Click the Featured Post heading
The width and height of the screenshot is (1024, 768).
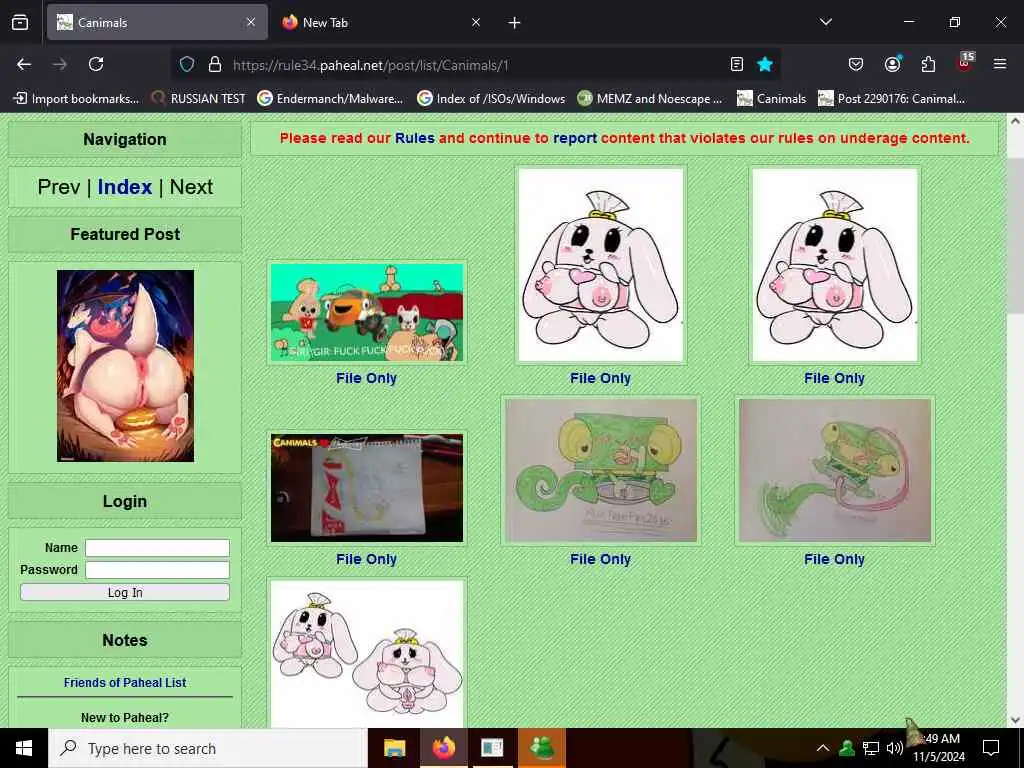pos(125,234)
